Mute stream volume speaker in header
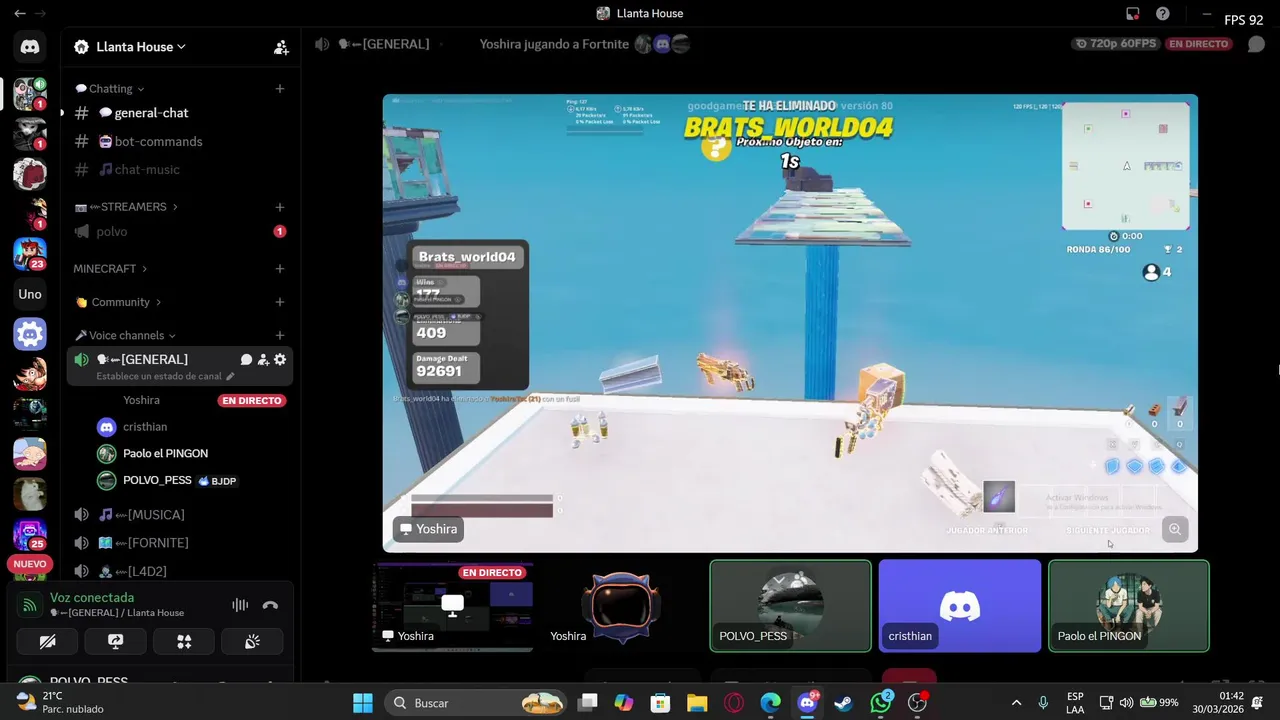 pos(322,44)
